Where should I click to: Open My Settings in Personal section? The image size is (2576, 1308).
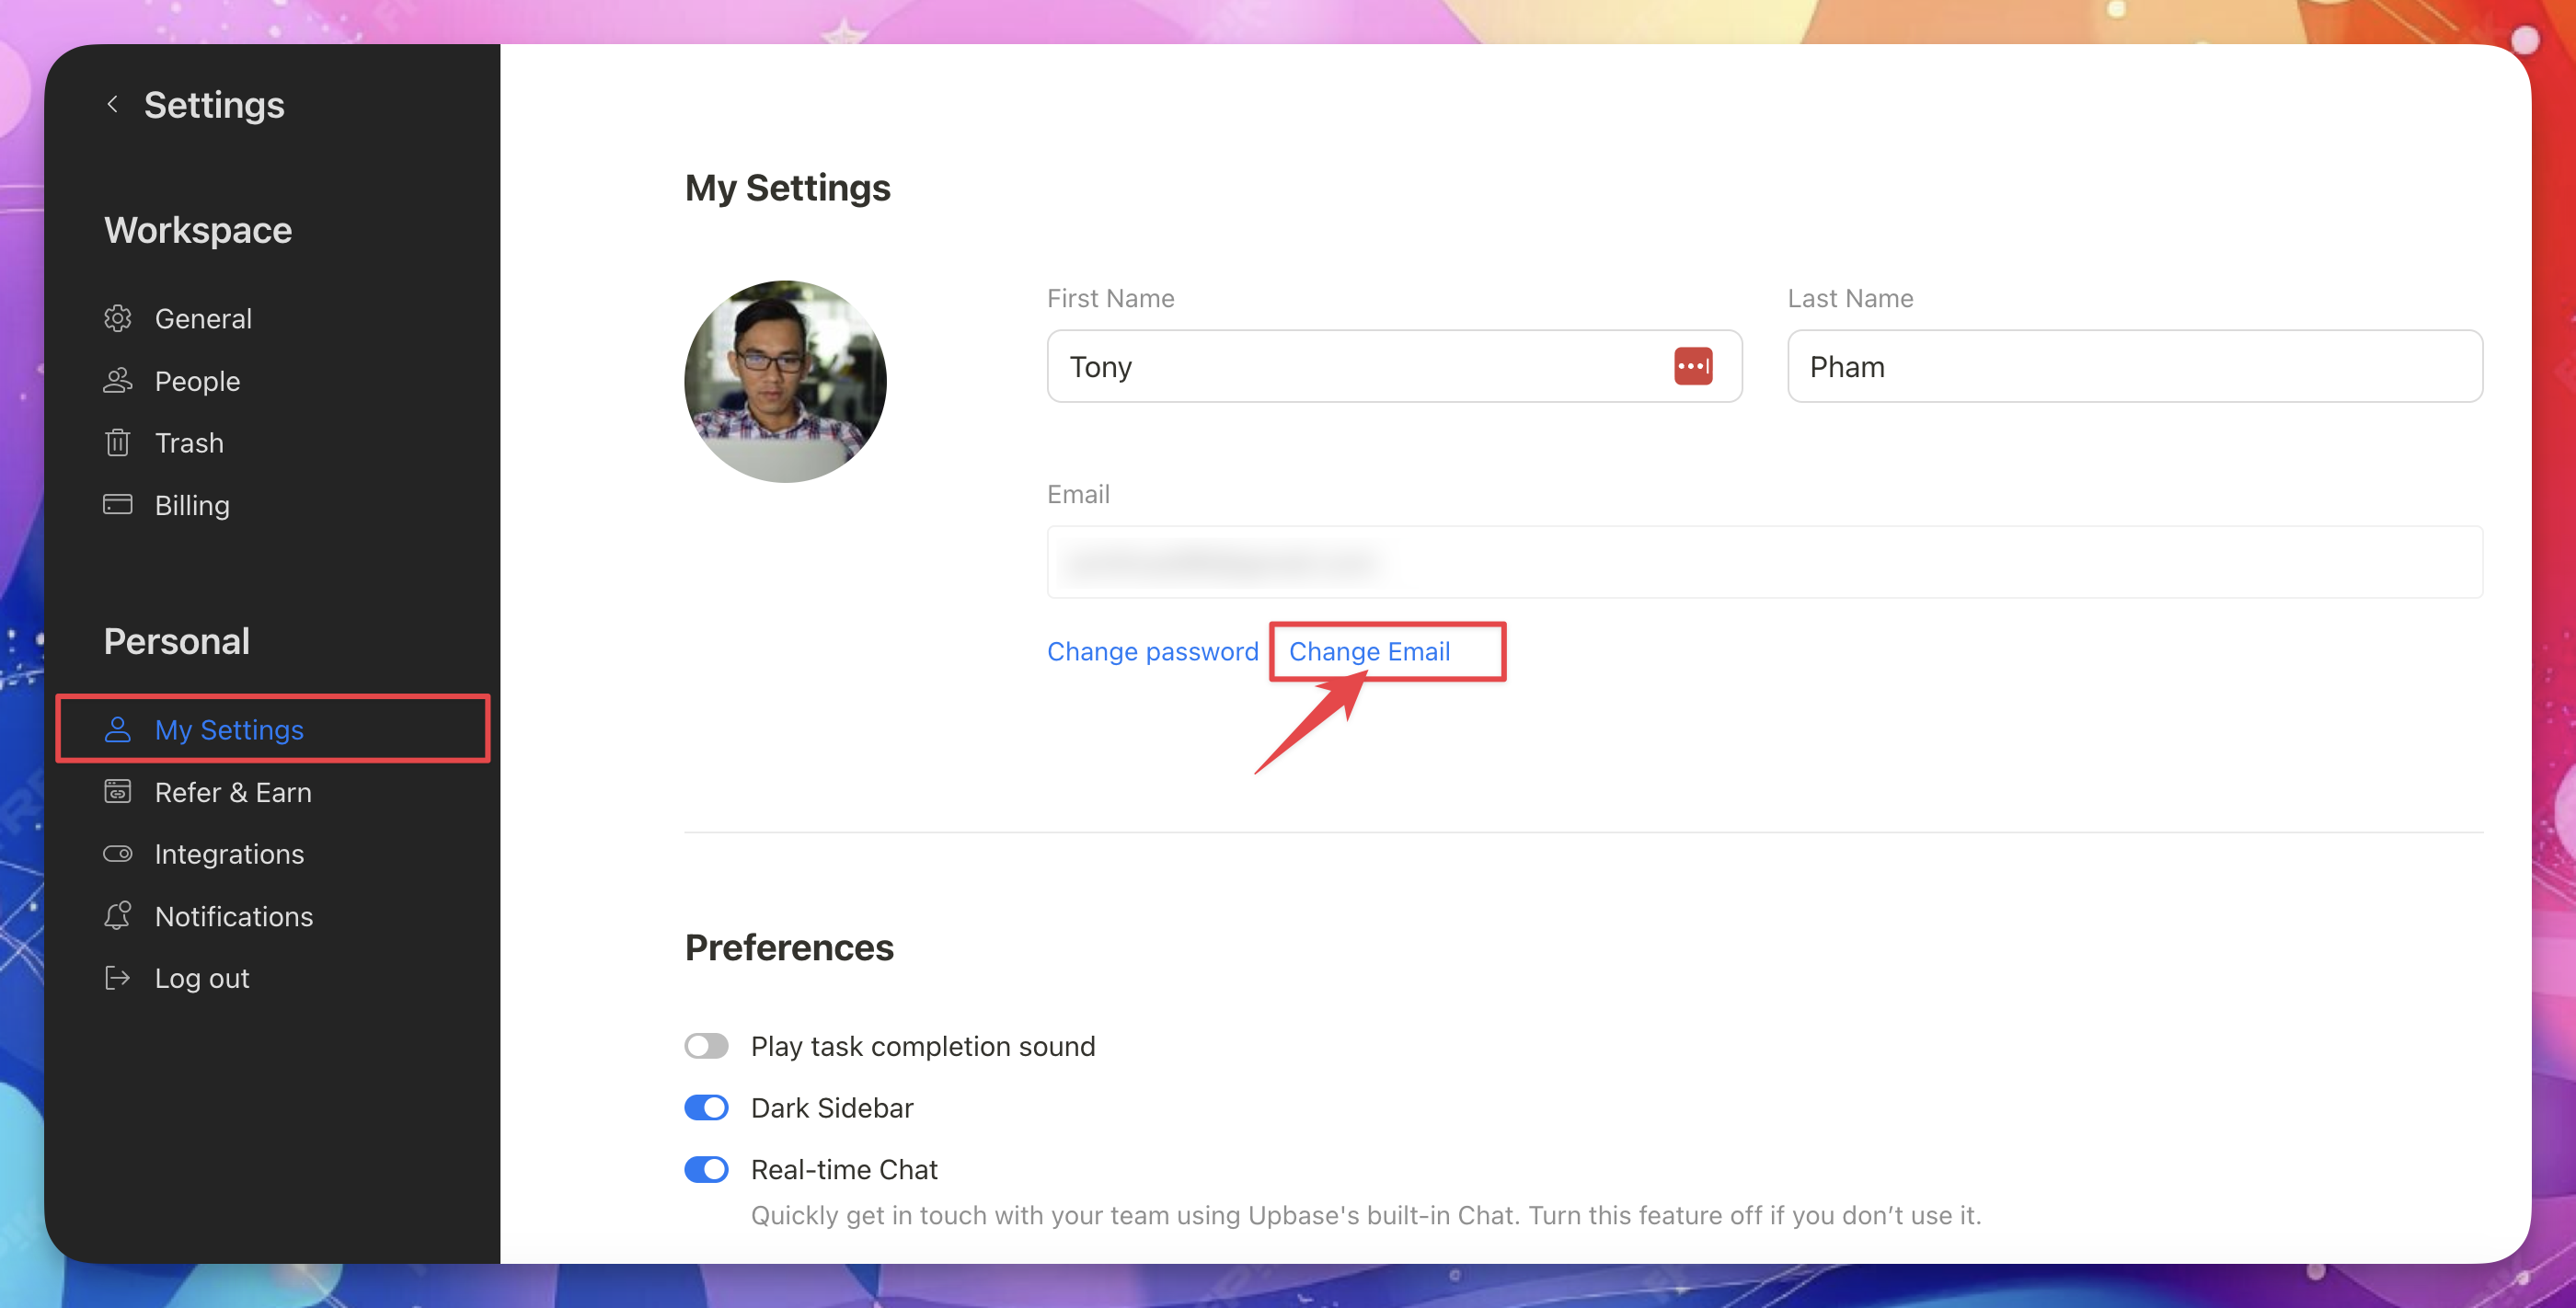click(229, 730)
